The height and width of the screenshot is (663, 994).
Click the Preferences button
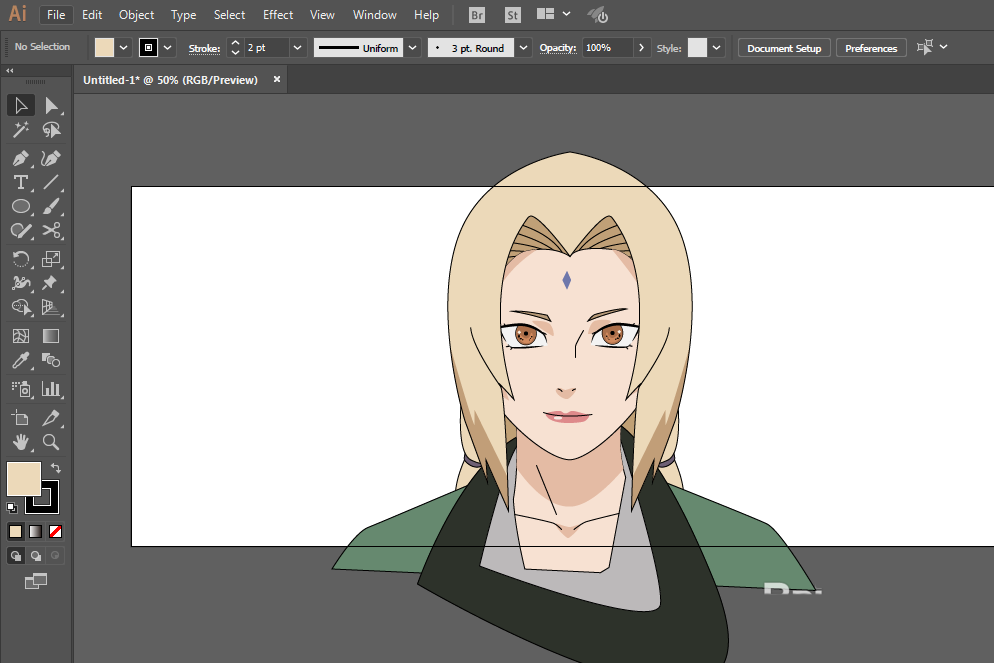click(871, 48)
